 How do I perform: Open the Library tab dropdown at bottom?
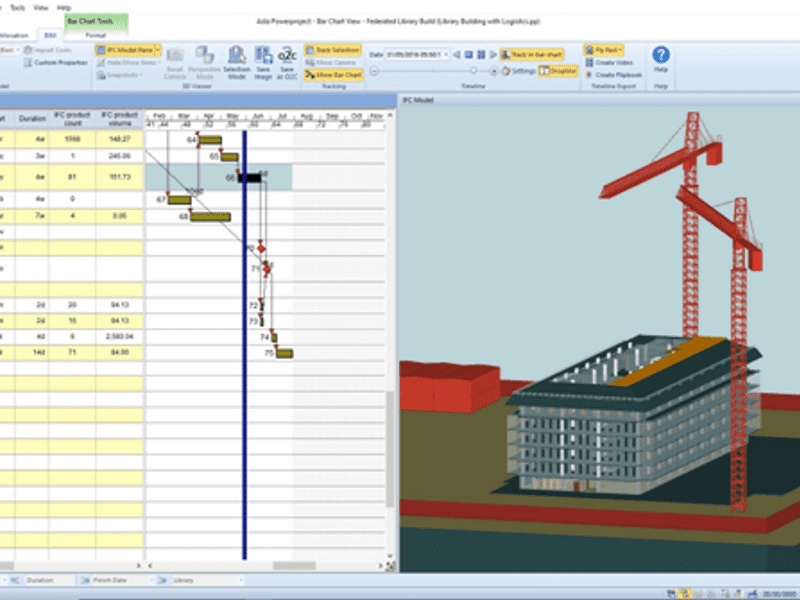(x=240, y=579)
